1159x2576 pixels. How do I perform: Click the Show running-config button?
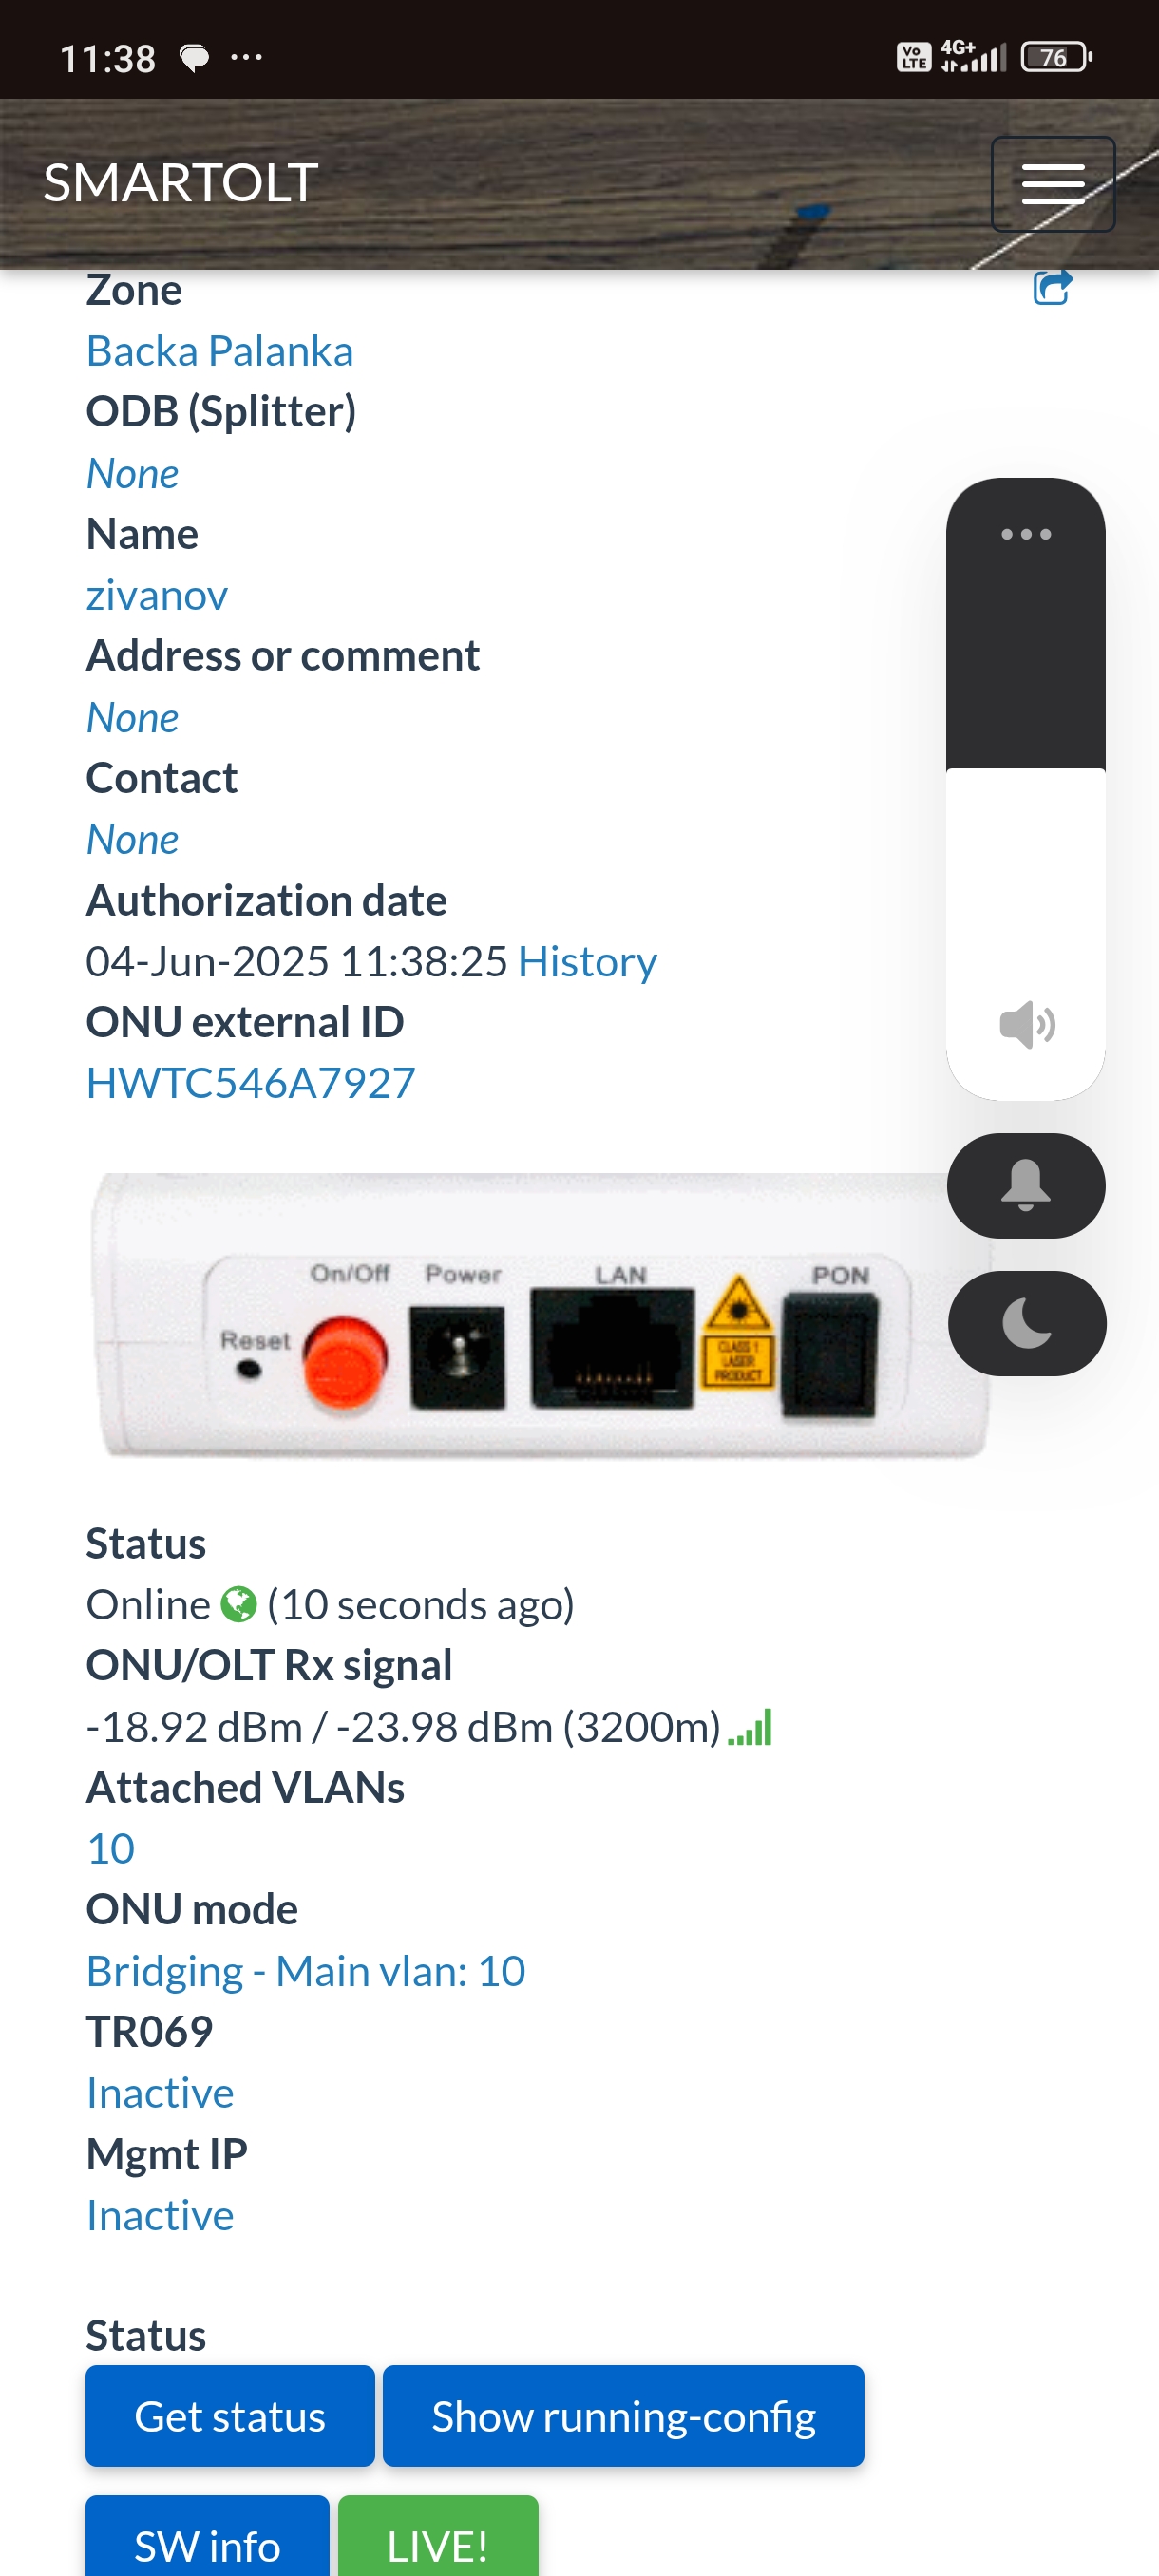point(623,2415)
